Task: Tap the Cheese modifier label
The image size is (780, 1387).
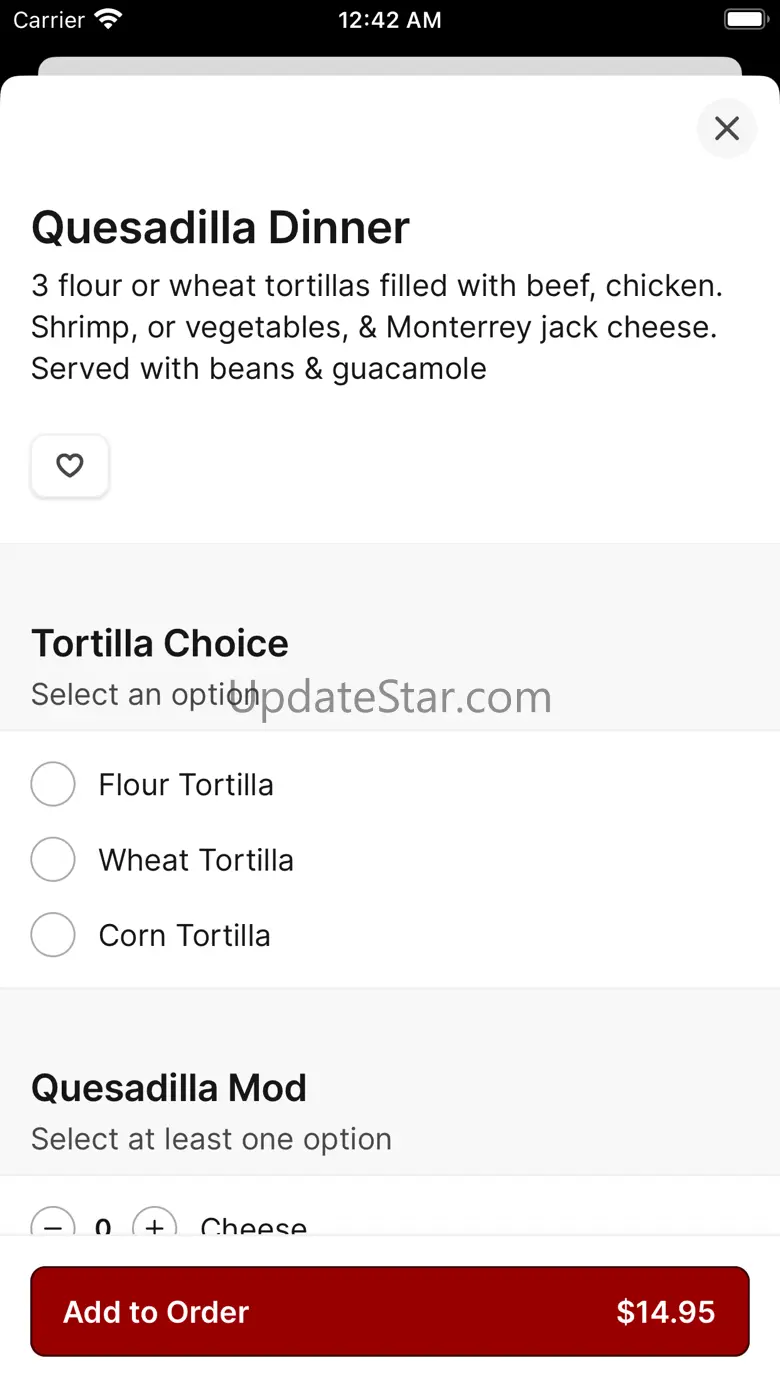Action: click(x=253, y=1225)
